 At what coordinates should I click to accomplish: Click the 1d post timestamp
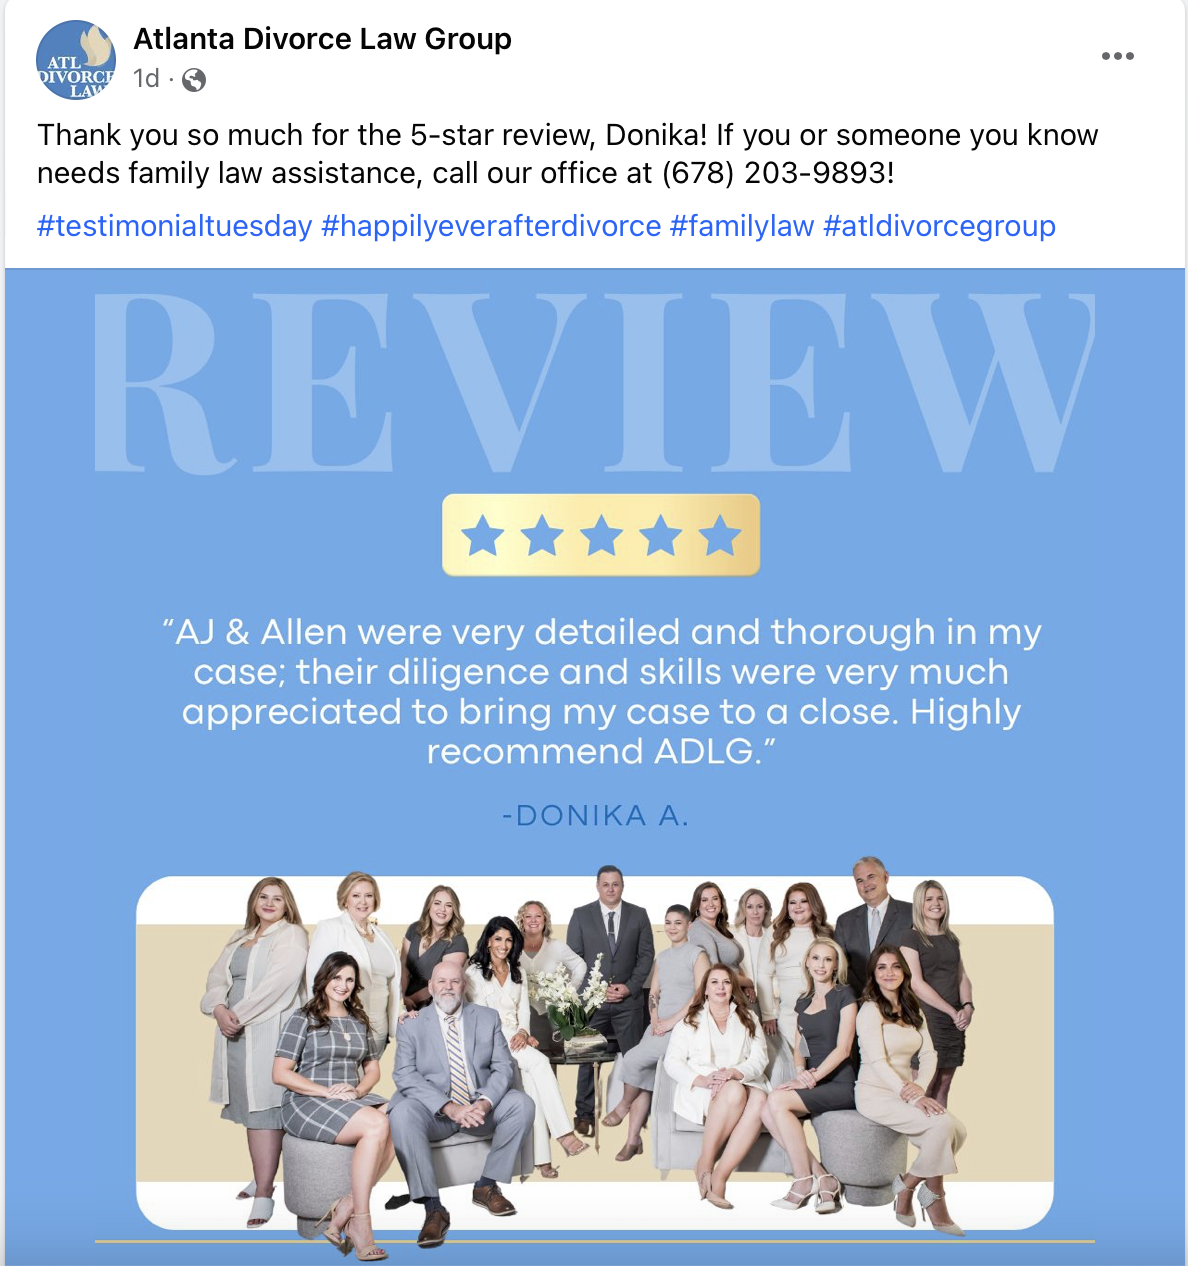pyautogui.click(x=146, y=79)
